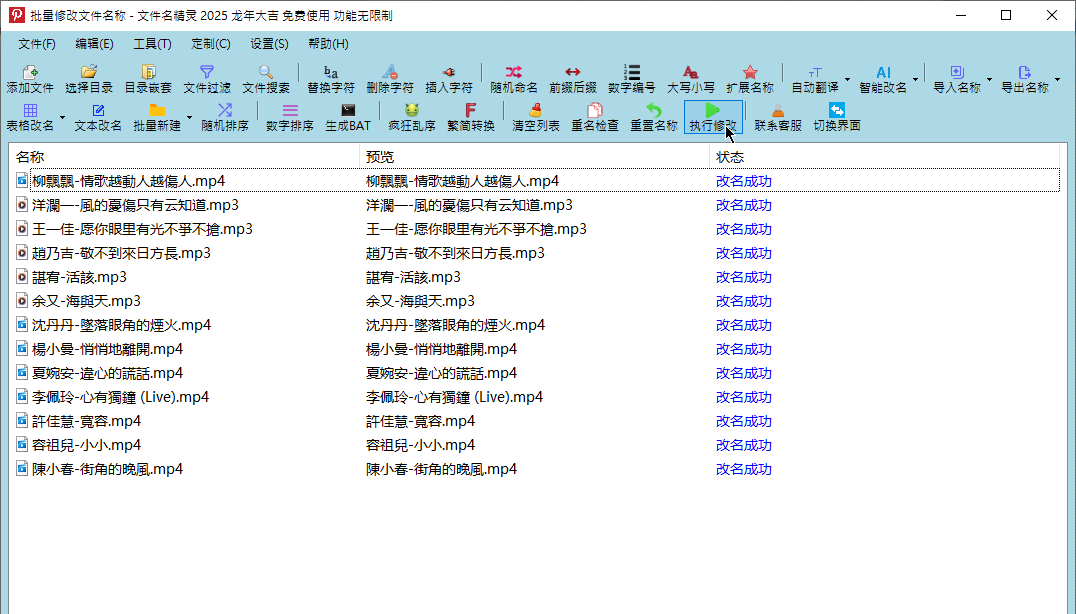Image resolution: width=1076 pixels, height=614 pixels.
Task: Open the 数字编号 numbering tool
Action: pos(632,80)
